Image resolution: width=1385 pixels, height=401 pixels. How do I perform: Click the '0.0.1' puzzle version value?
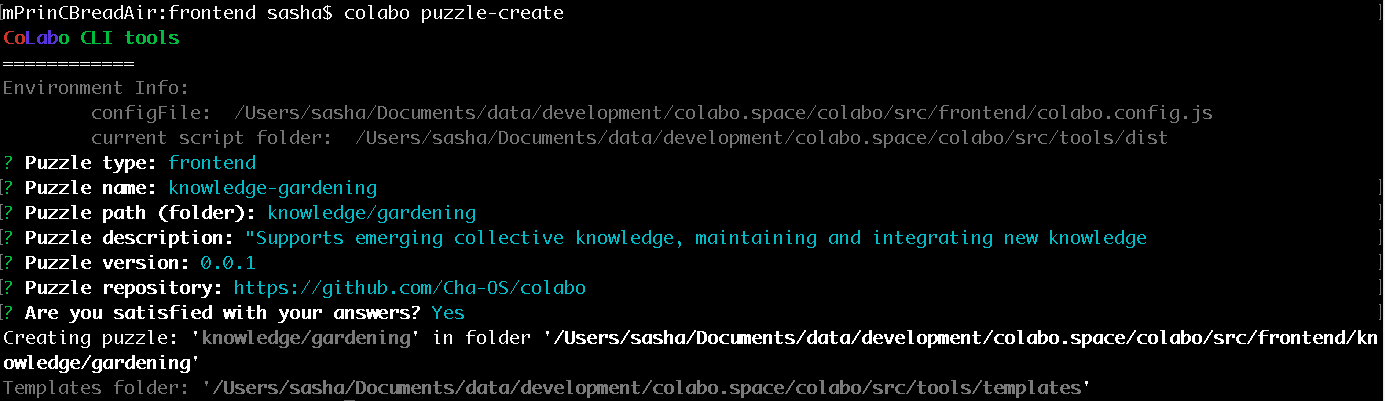(x=228, y=263)
